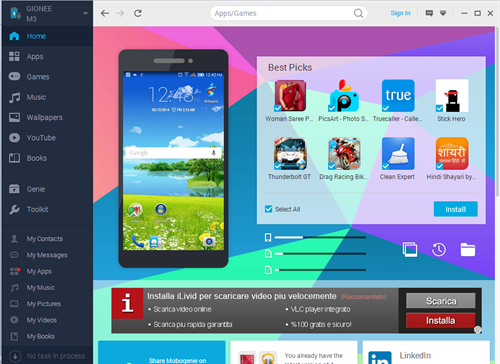Click the Sign In link
500x364 pixels.
pos(400,13)
